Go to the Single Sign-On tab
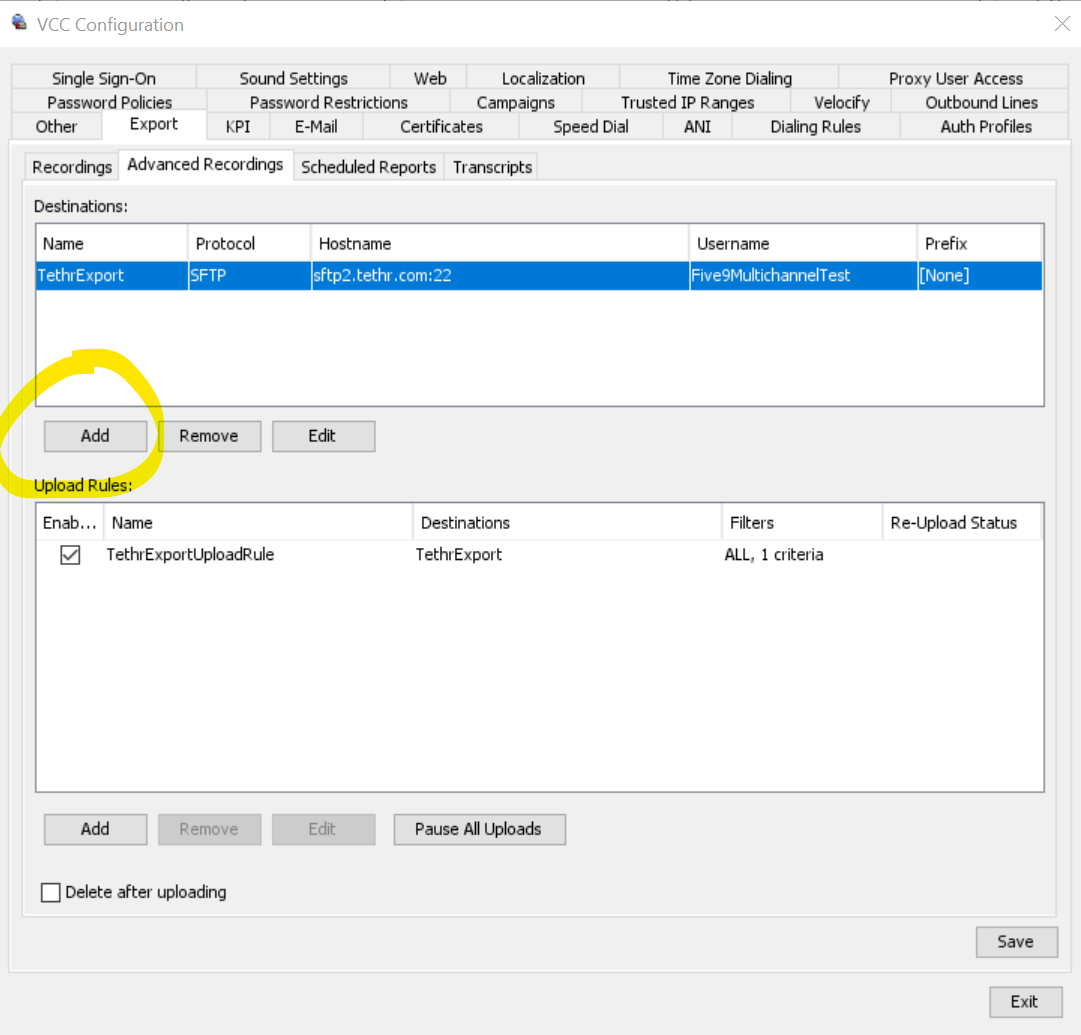Image resolution: width=1081 pixels, height=1035 pixels. (104, 78)
